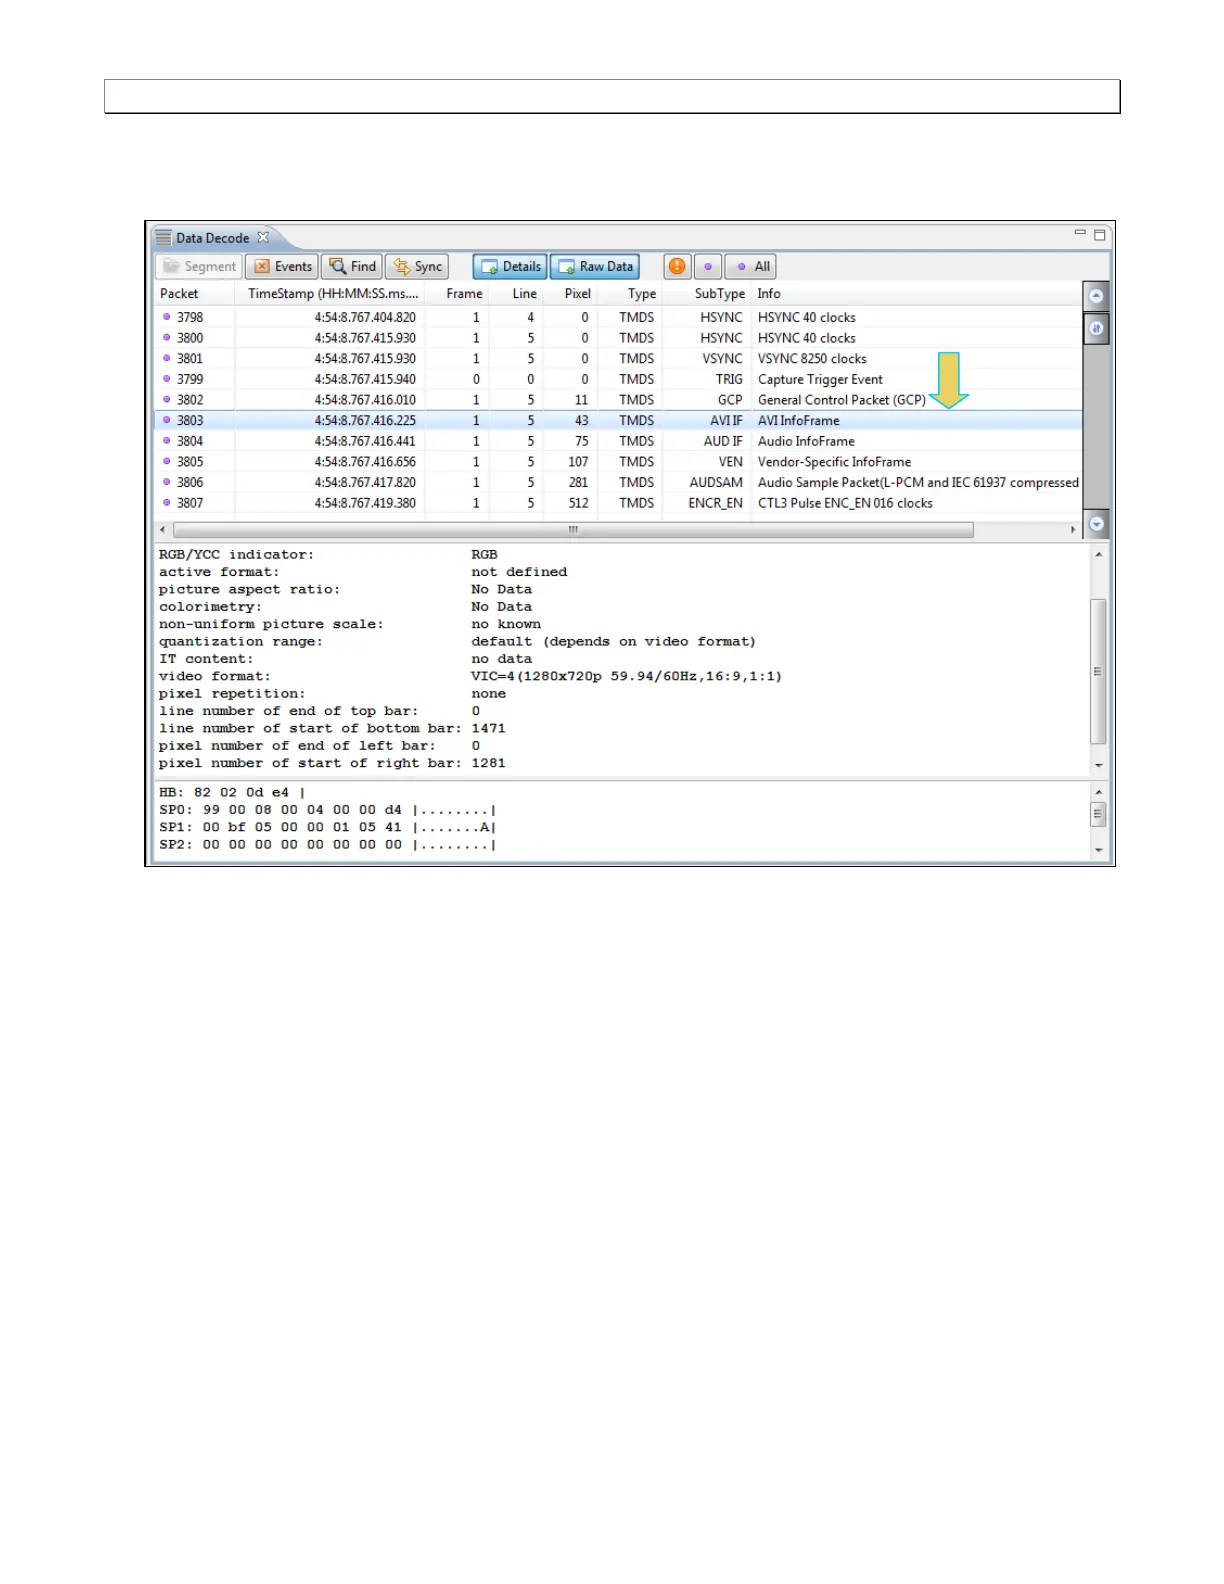
Task: Select the Audio Sample Packet row
Action: coord(618,483)
